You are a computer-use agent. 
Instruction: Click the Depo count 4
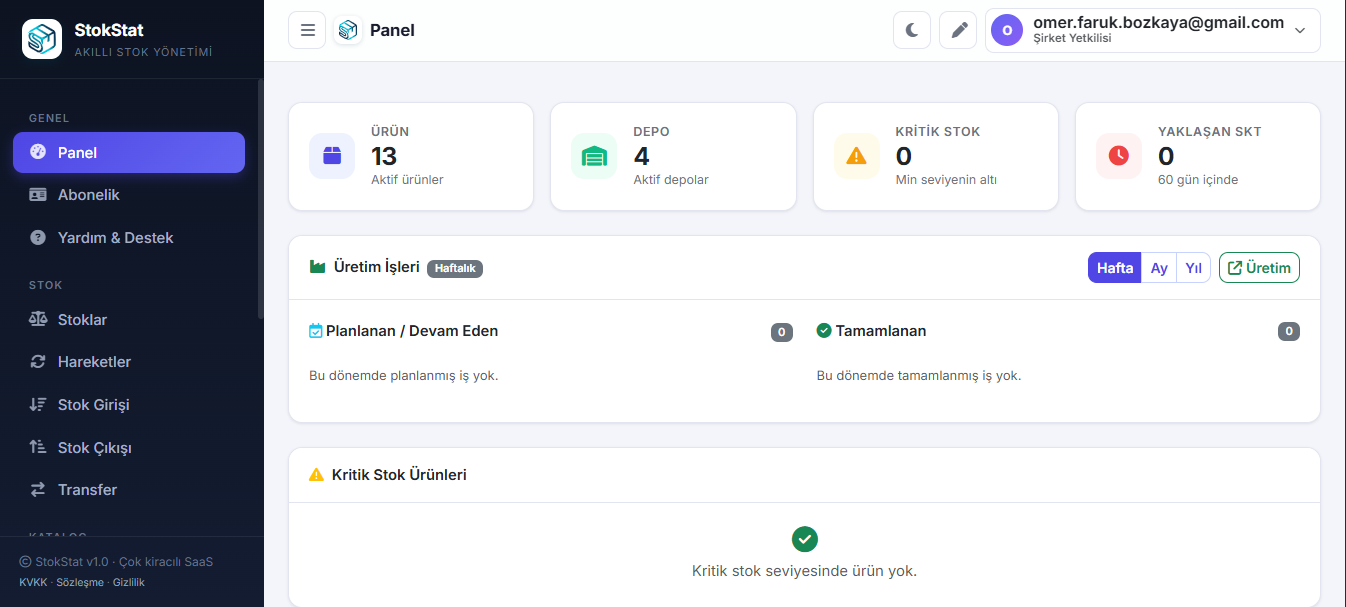(x=641, y=156)
